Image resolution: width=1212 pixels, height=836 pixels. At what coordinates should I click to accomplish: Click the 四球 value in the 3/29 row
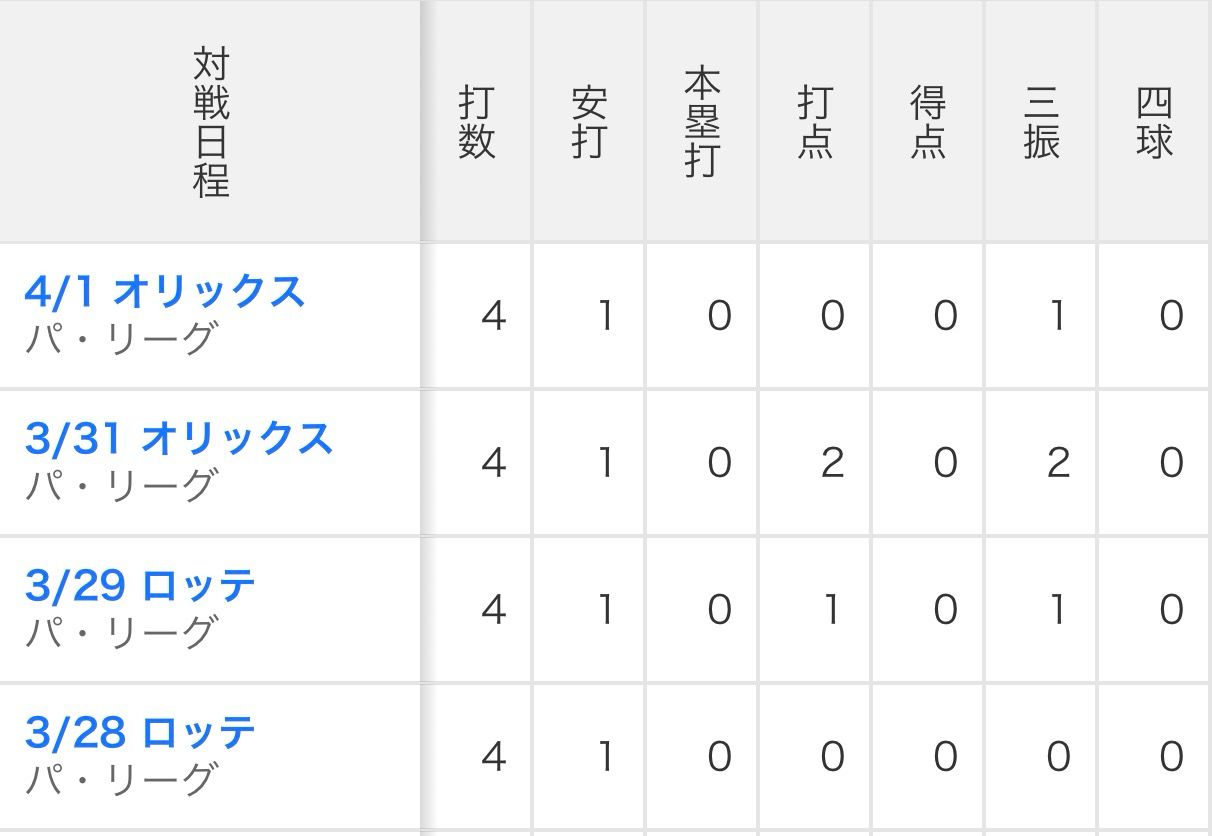(x=1171, y=610)
